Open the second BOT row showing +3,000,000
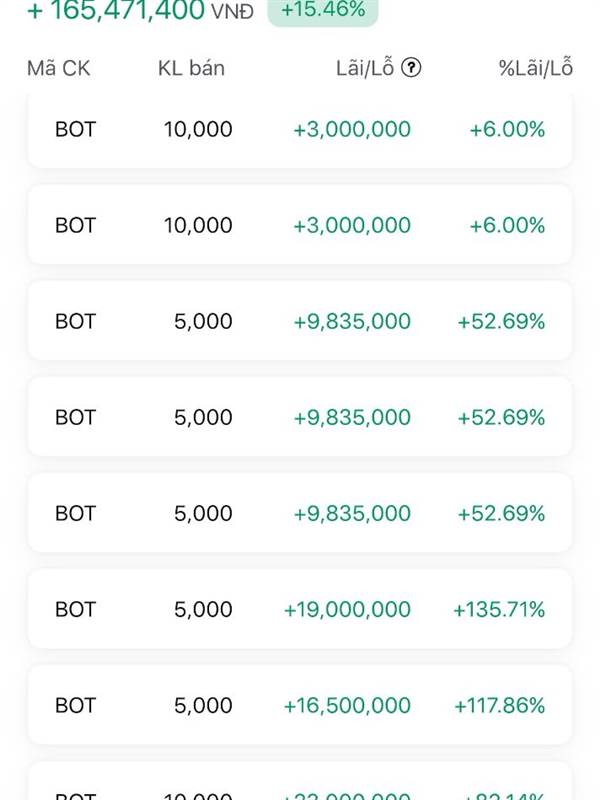 tap(300, 225)
